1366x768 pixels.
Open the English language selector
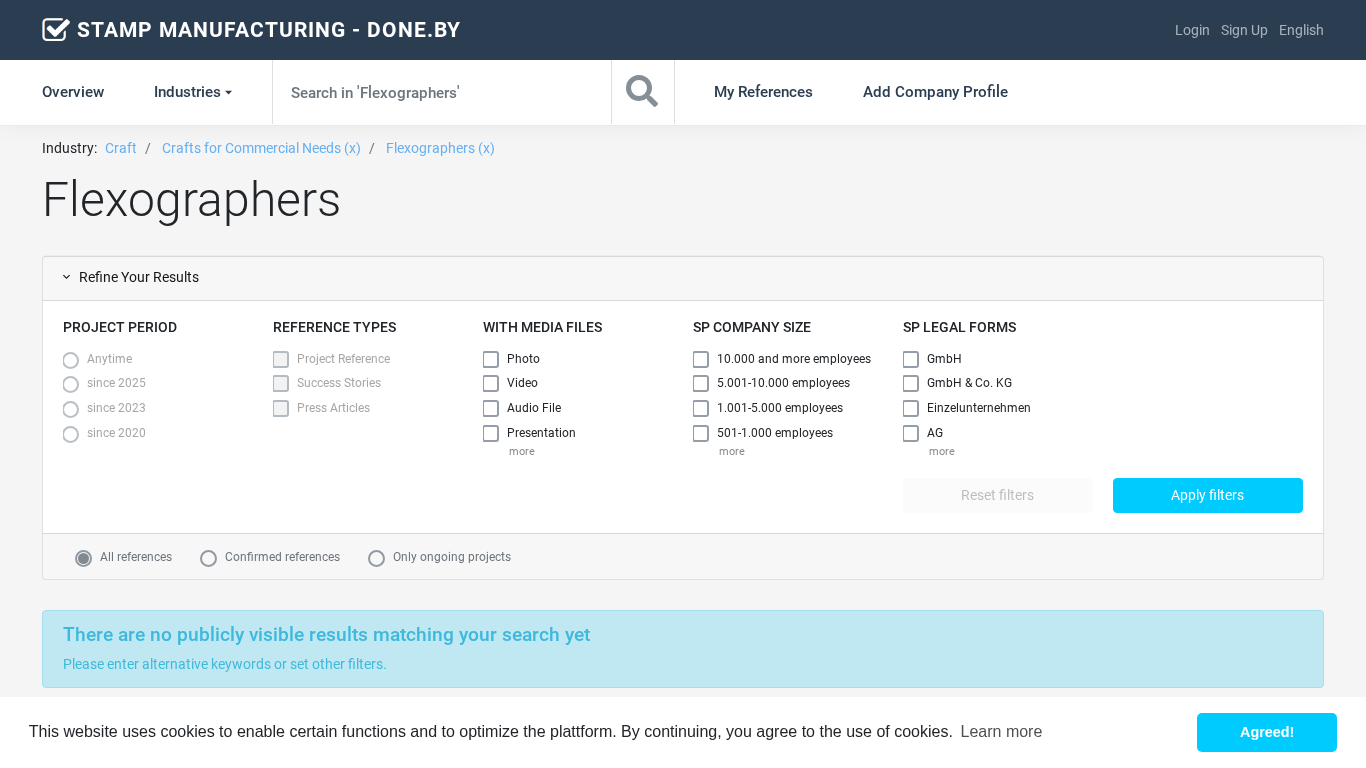pos(1301,30)
